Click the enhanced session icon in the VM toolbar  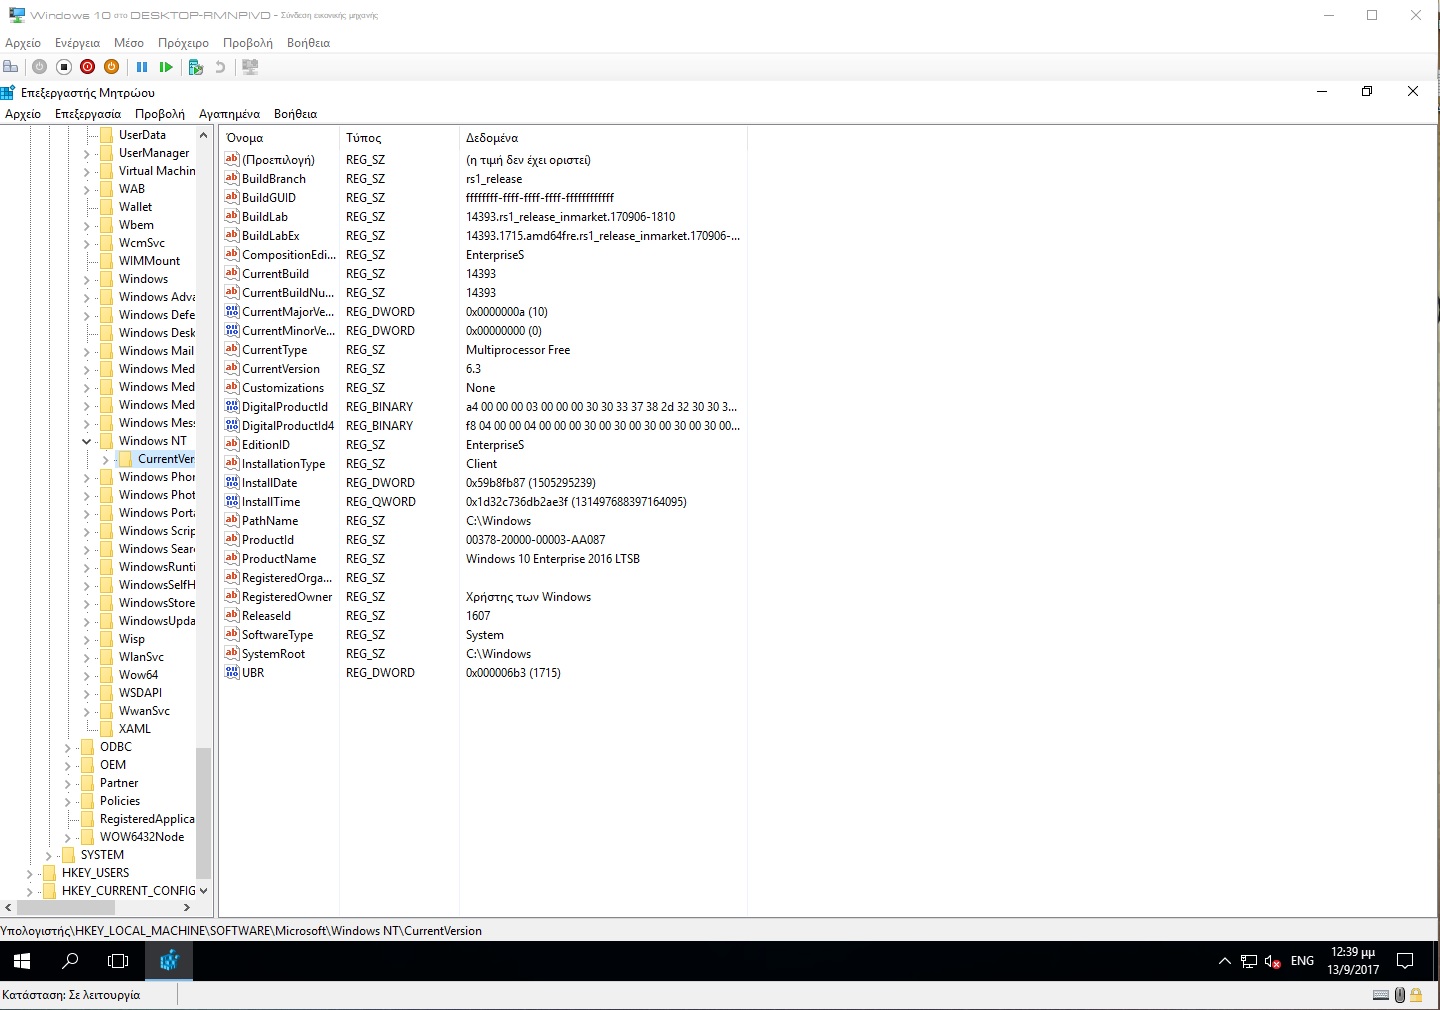click(250, 67)
